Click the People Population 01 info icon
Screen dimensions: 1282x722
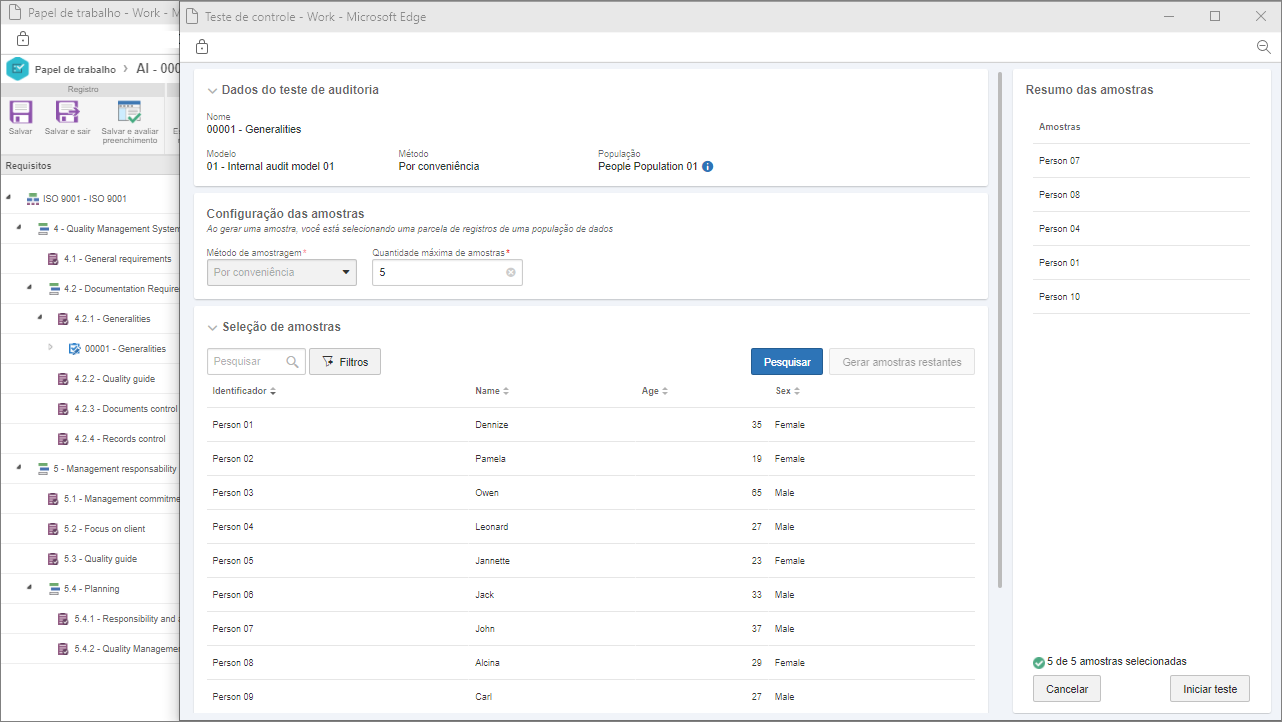click(707, 167)
